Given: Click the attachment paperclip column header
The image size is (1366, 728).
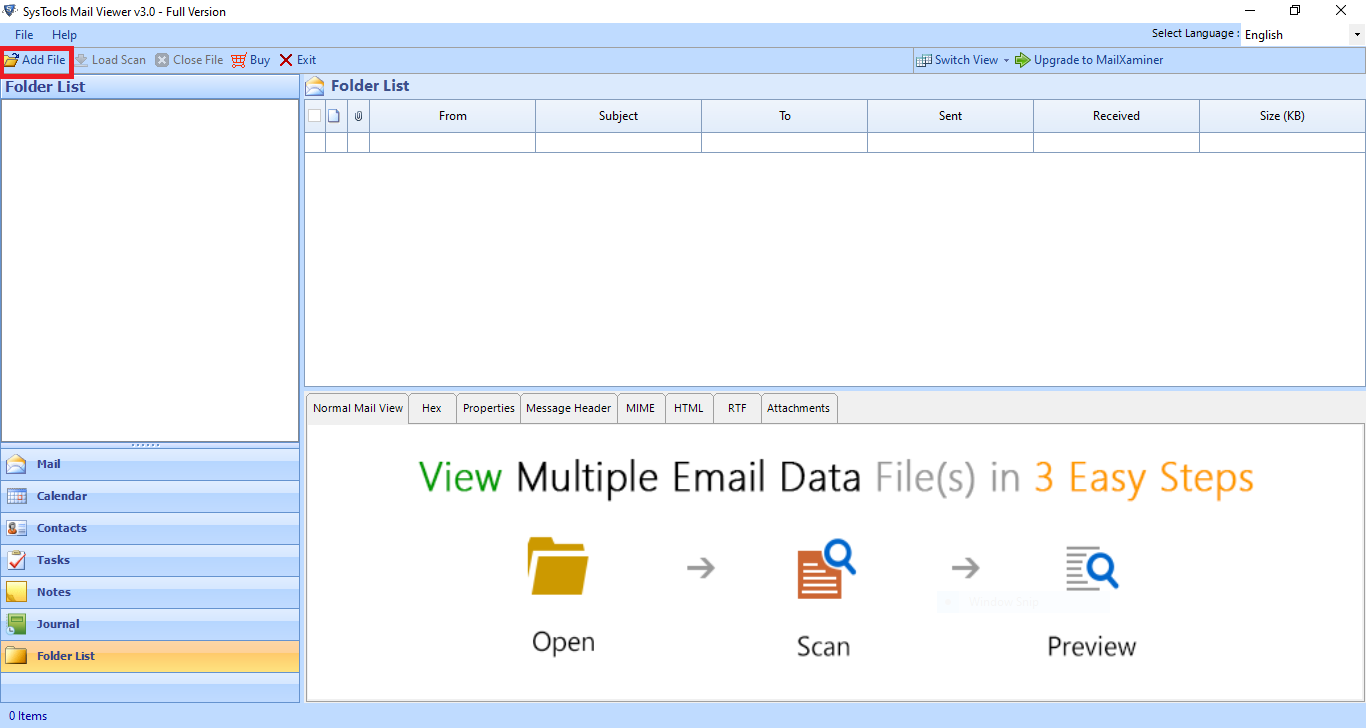Looking at the screenshot, I should 358,116.
